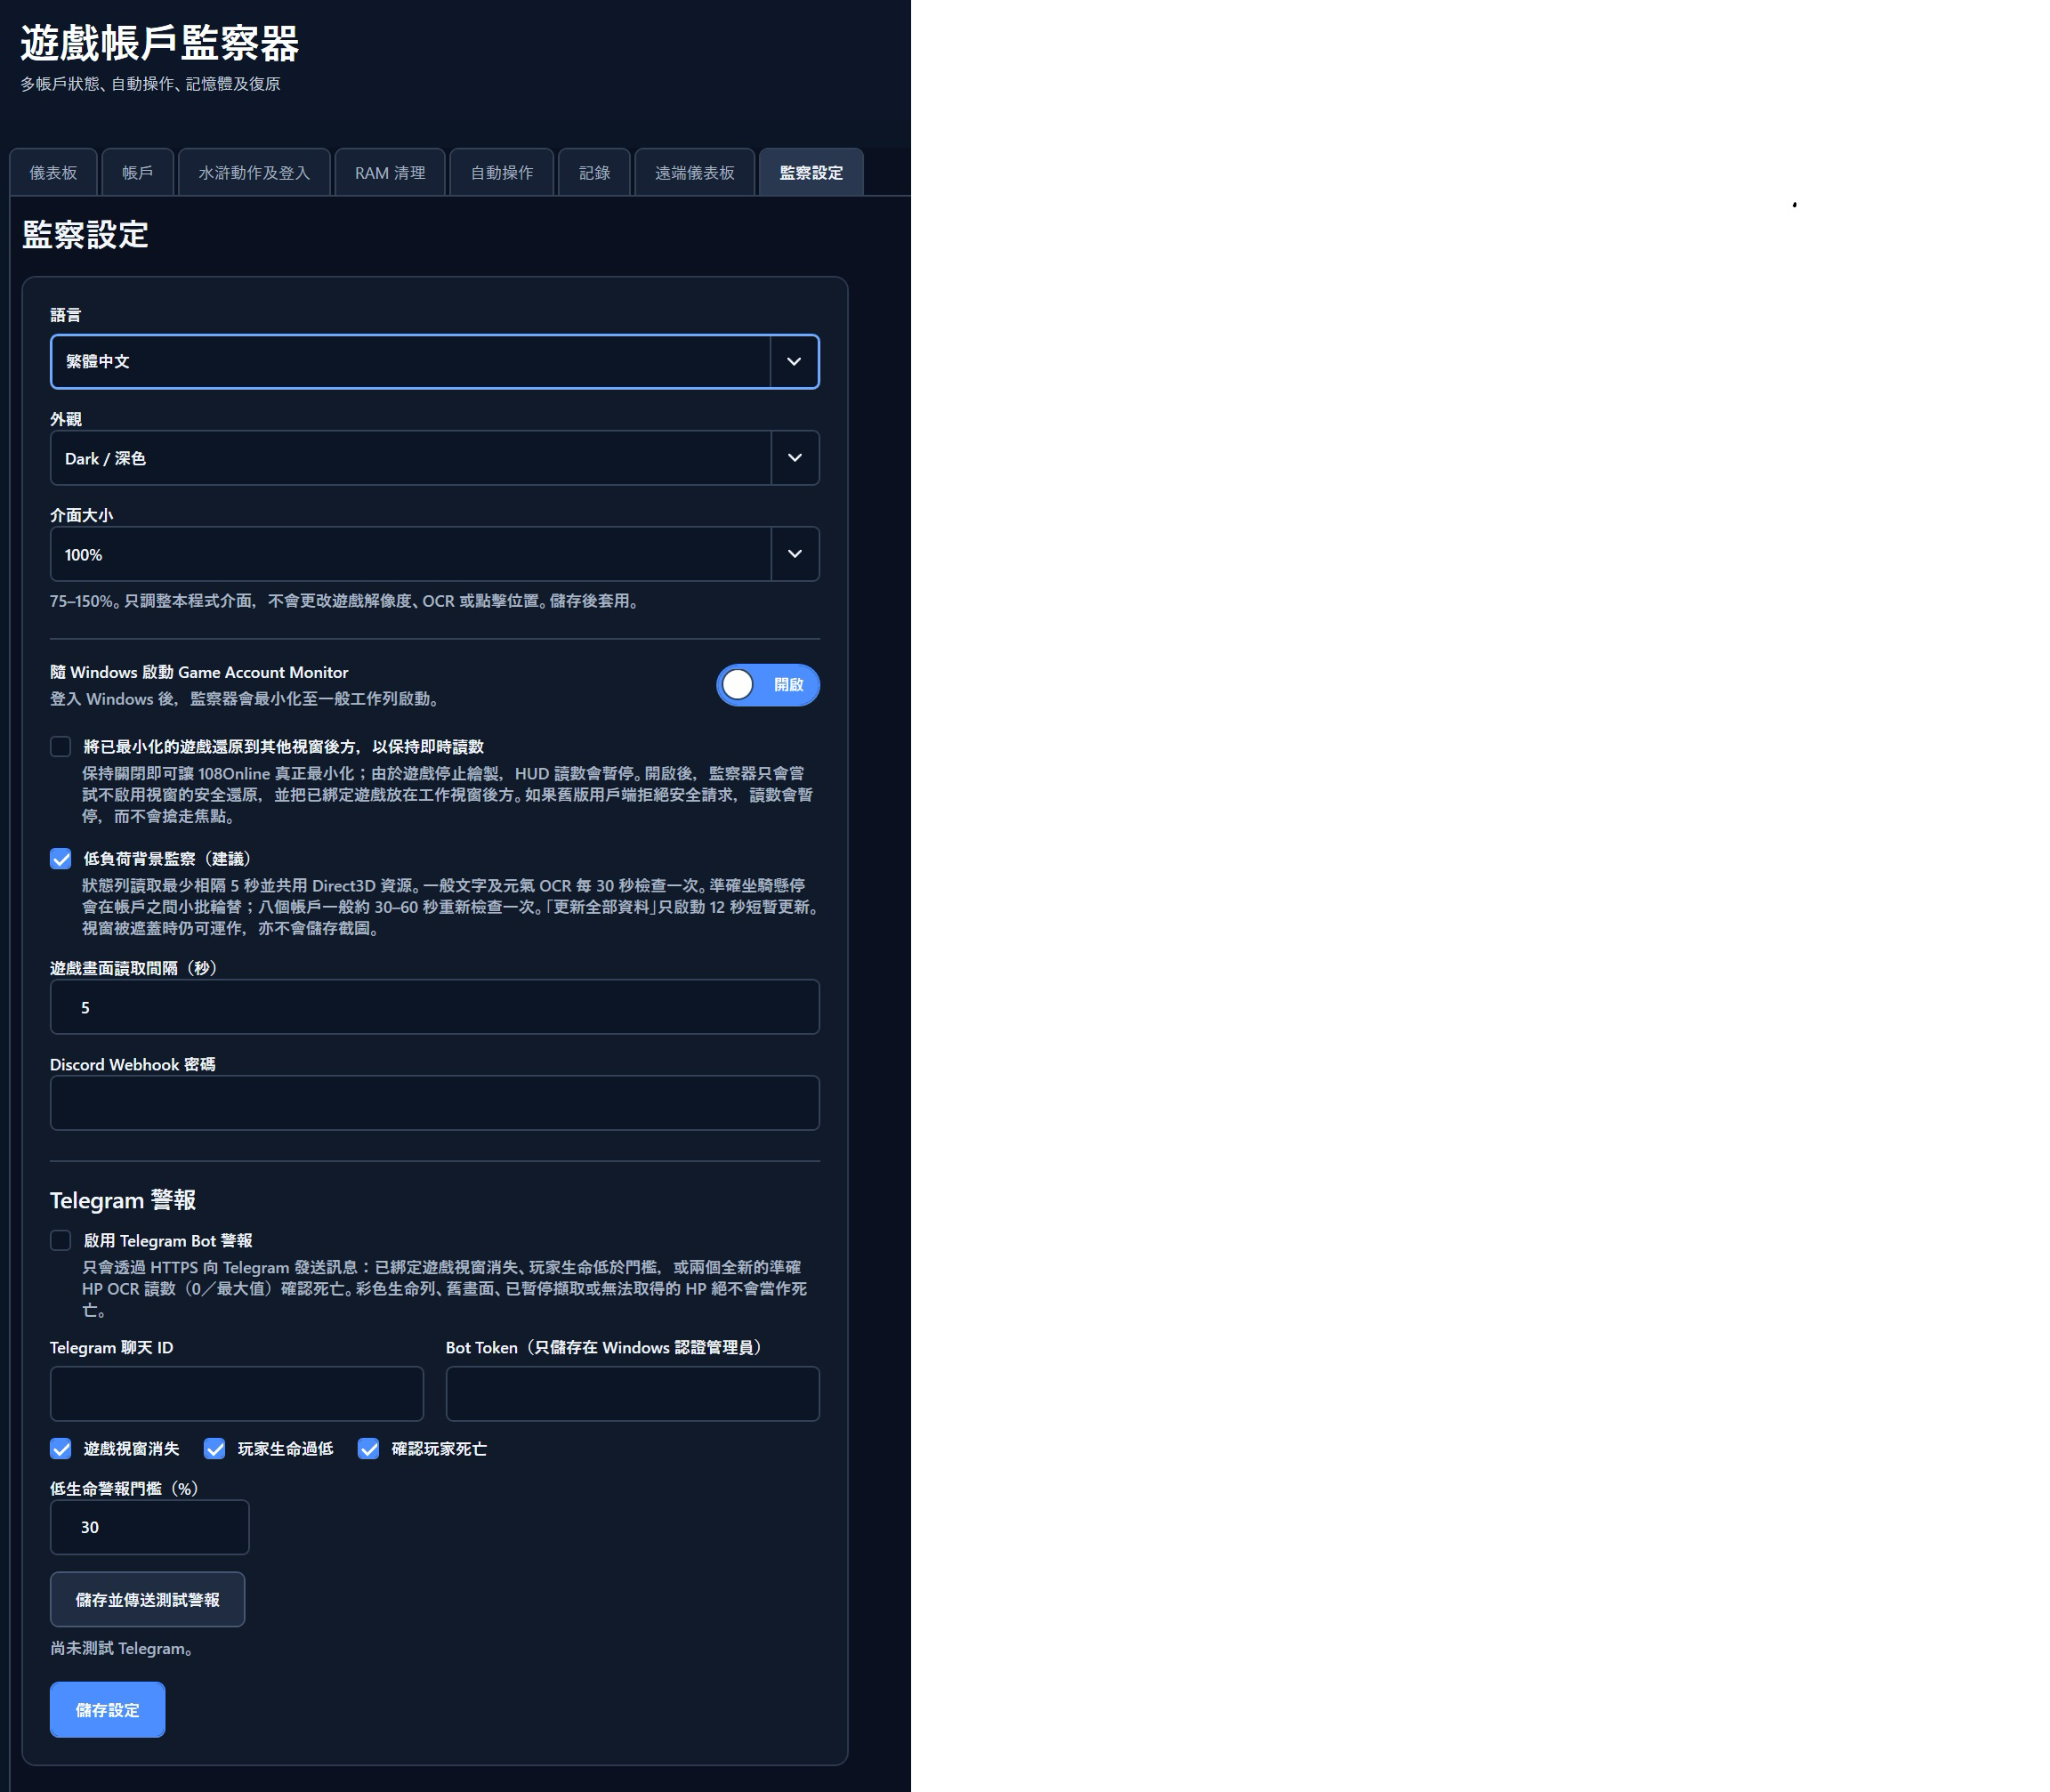
Task: Click the Telegram 聊天 ID input field
Action: [x=237, y=1394]
